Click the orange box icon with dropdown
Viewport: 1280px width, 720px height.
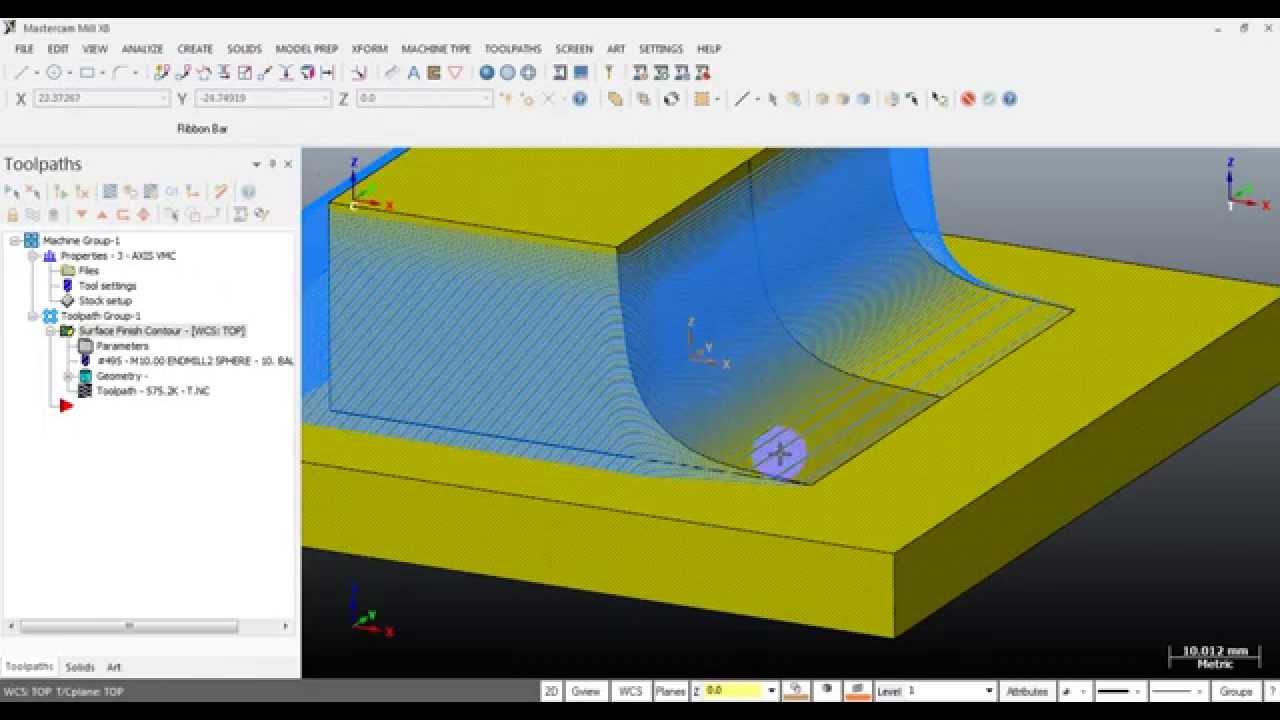(x=702, y=99)
